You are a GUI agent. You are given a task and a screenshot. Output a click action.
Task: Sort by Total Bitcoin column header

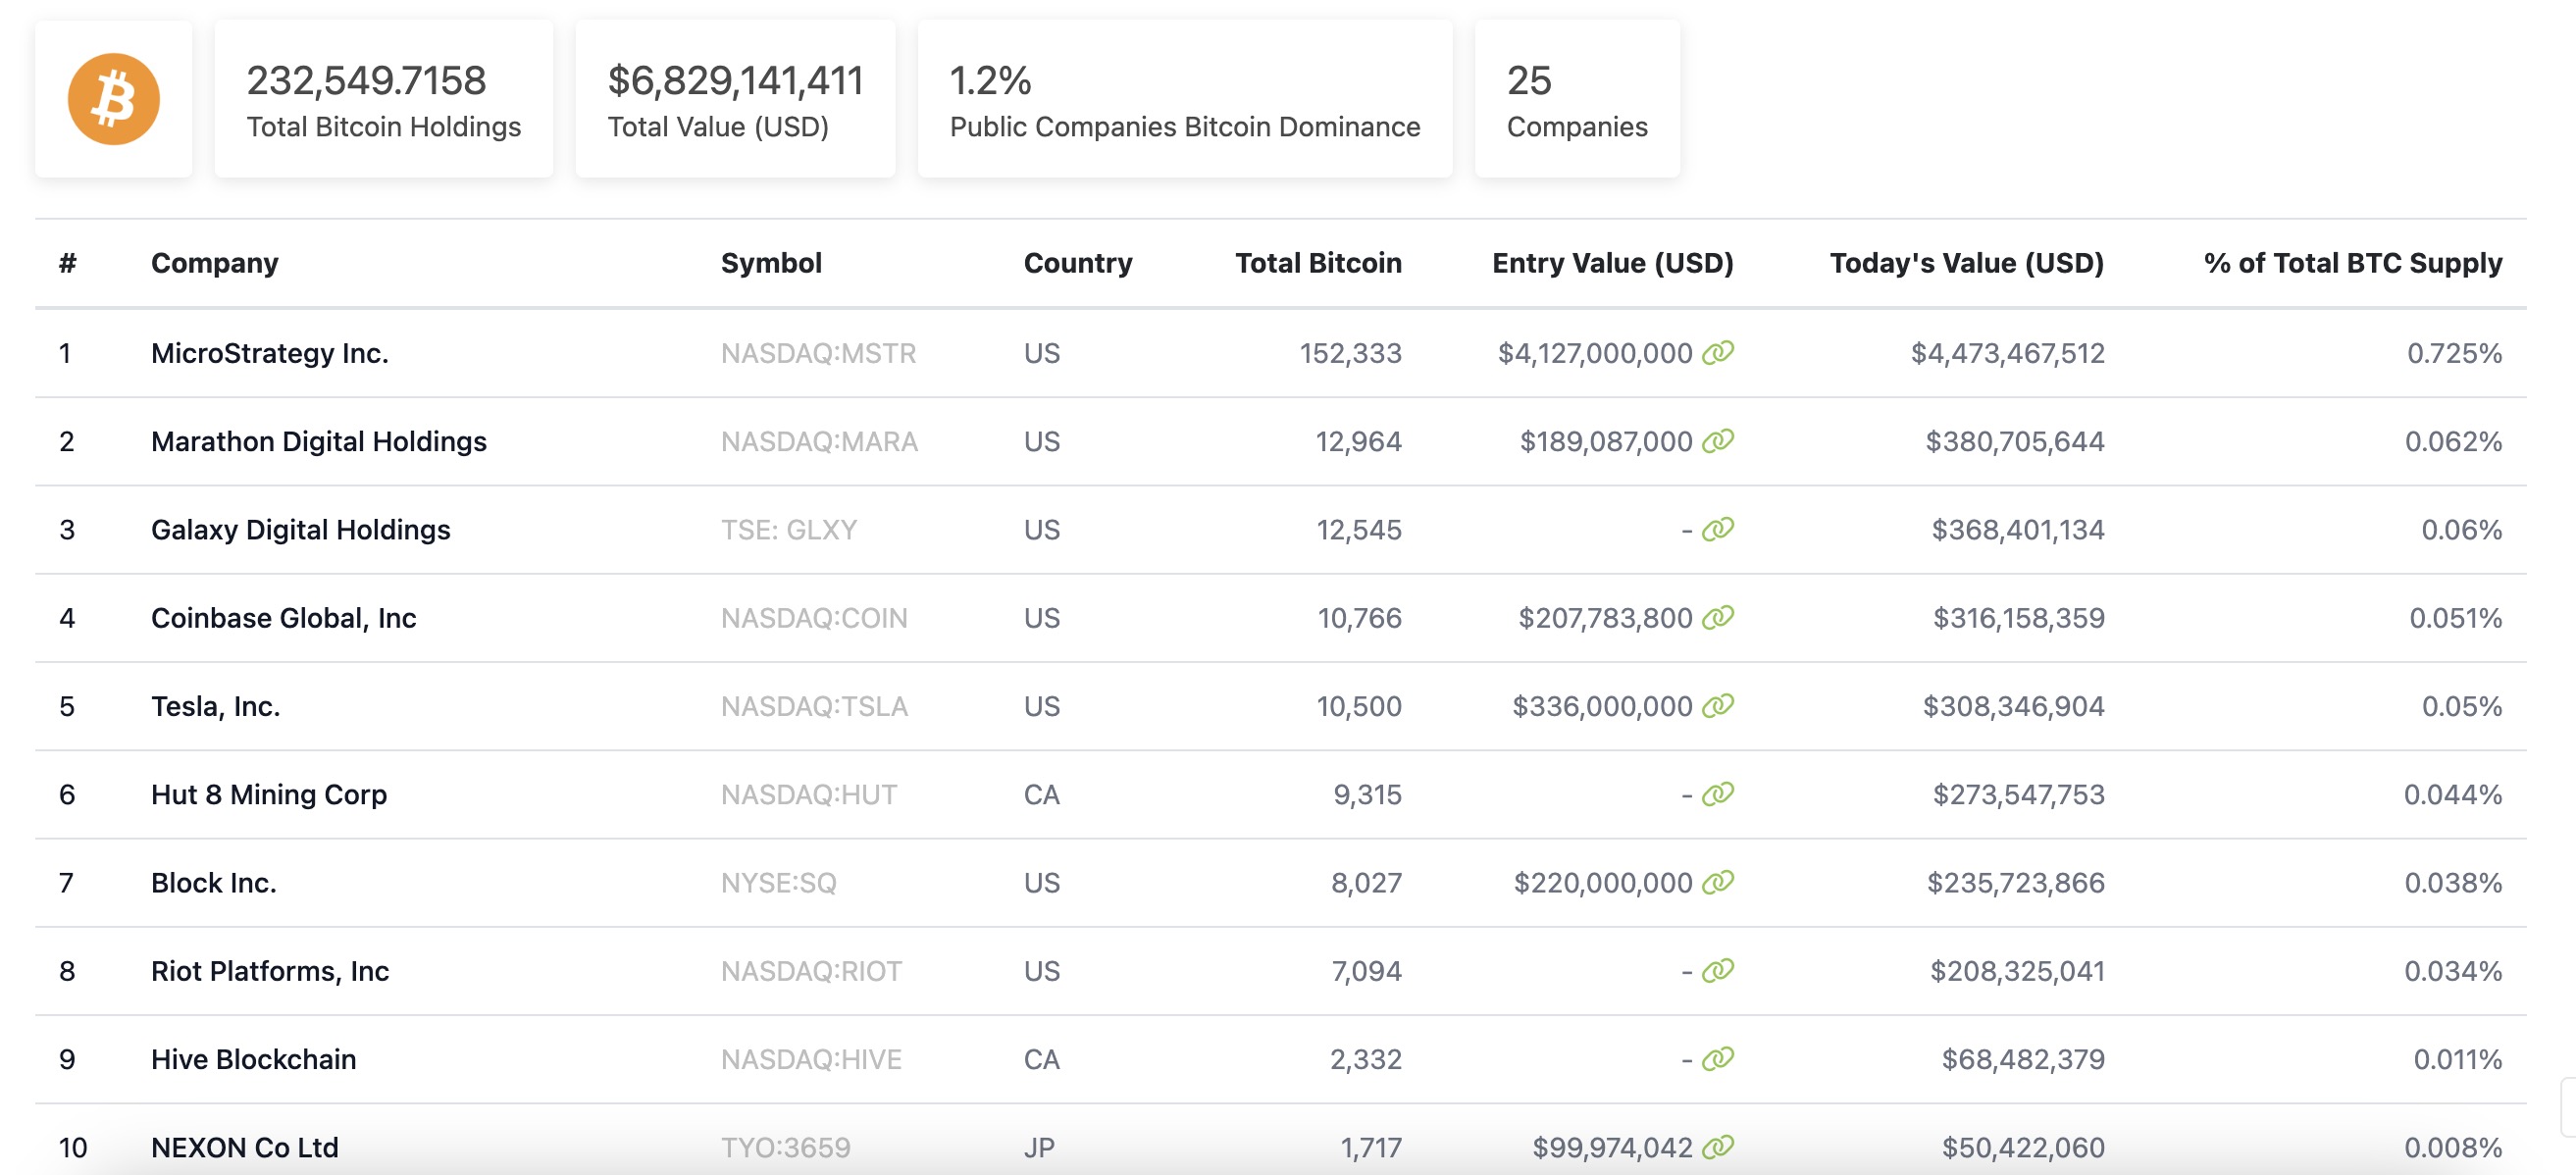[1318, 263]
